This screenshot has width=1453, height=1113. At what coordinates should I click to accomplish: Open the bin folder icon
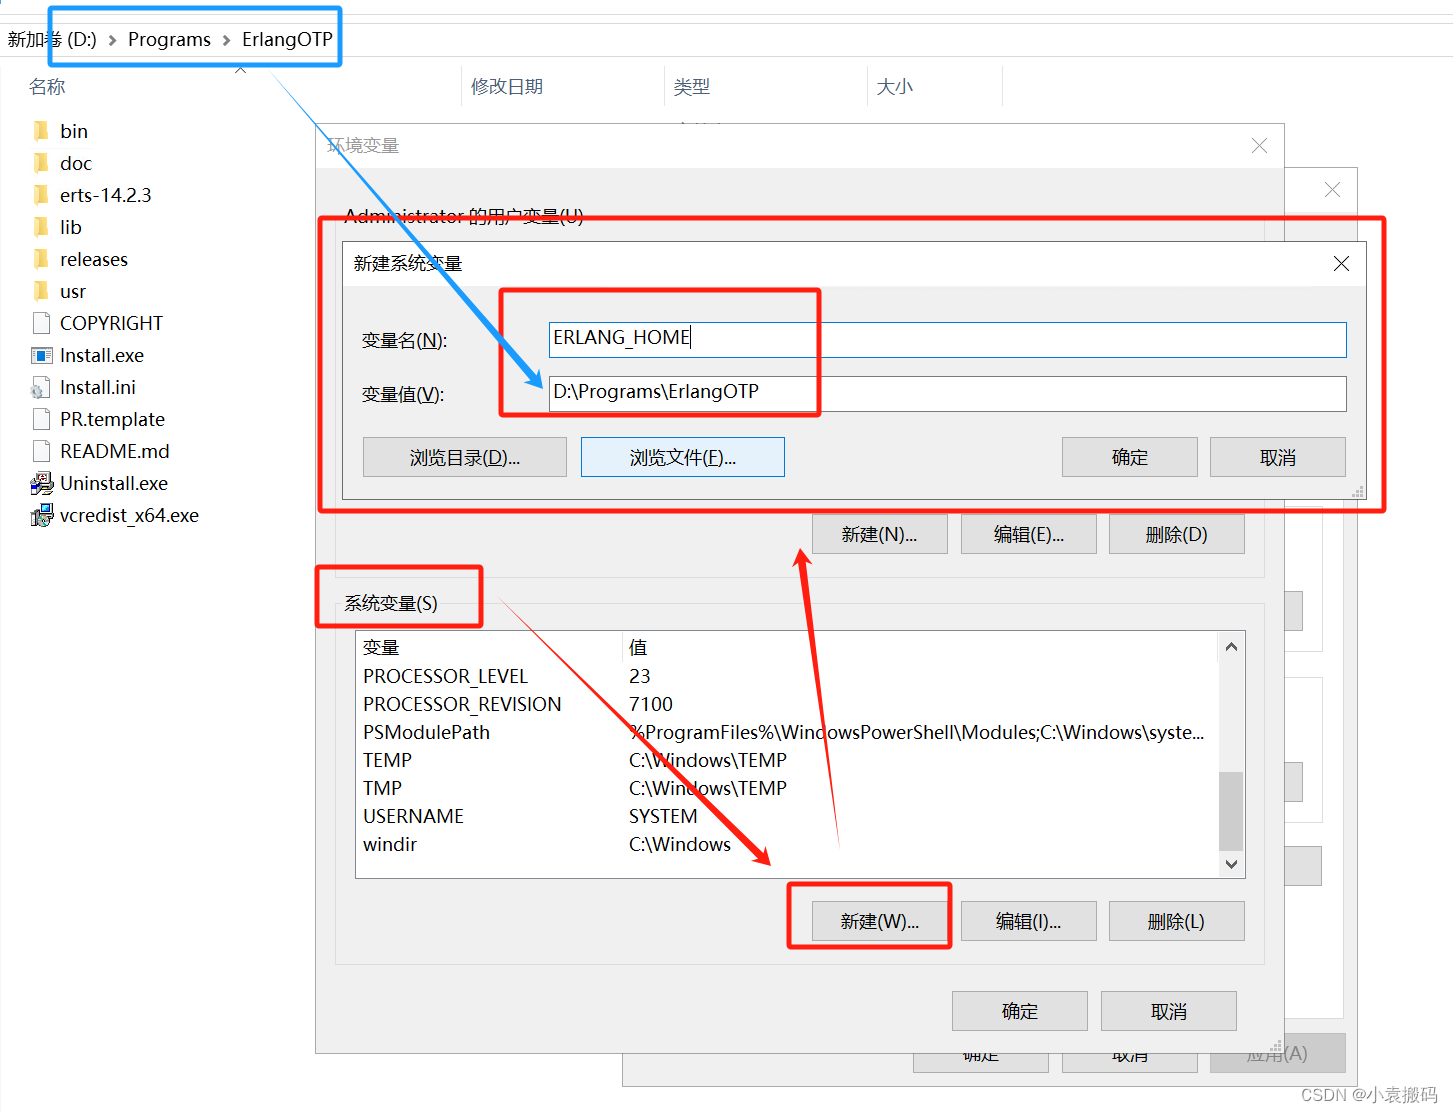[41, 131]
